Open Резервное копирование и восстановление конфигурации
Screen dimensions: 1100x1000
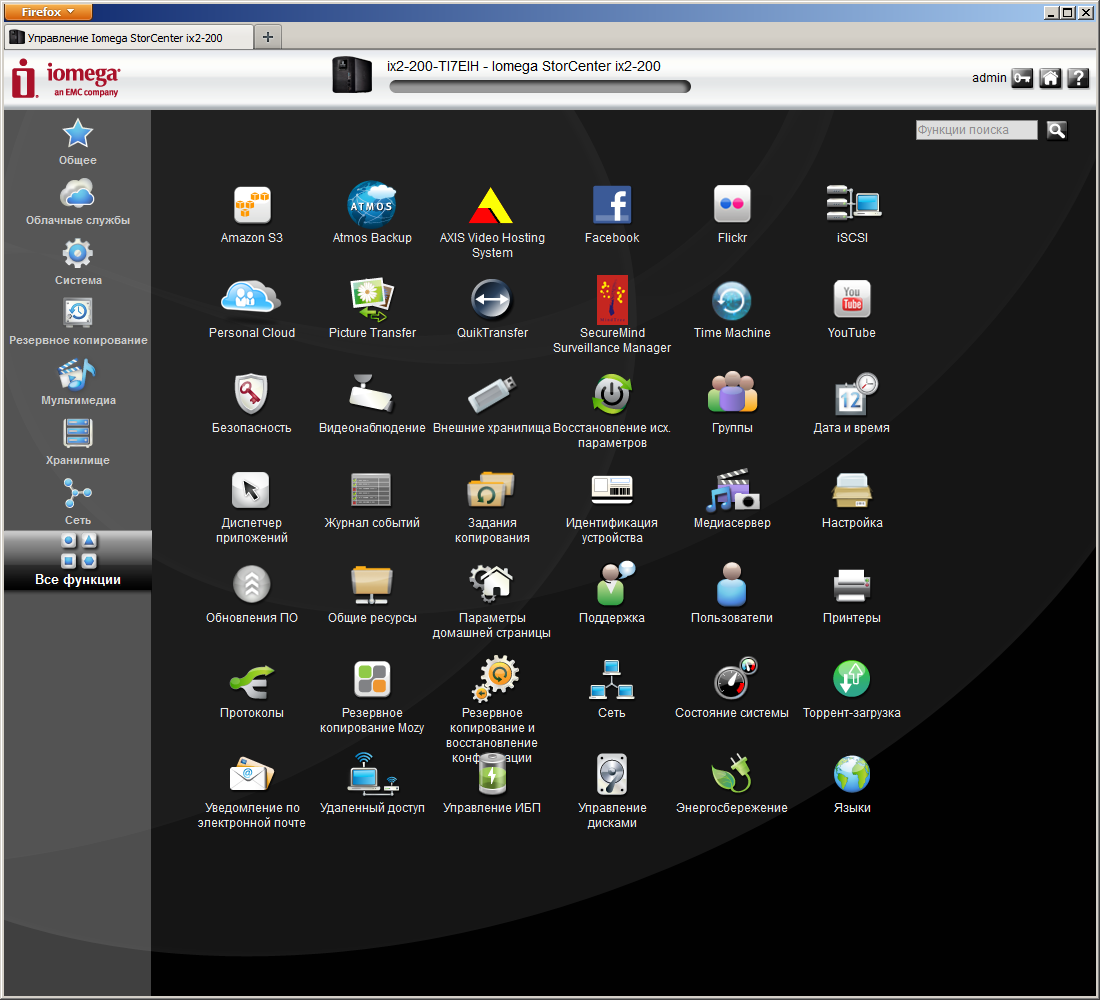[x=496, y=679]
